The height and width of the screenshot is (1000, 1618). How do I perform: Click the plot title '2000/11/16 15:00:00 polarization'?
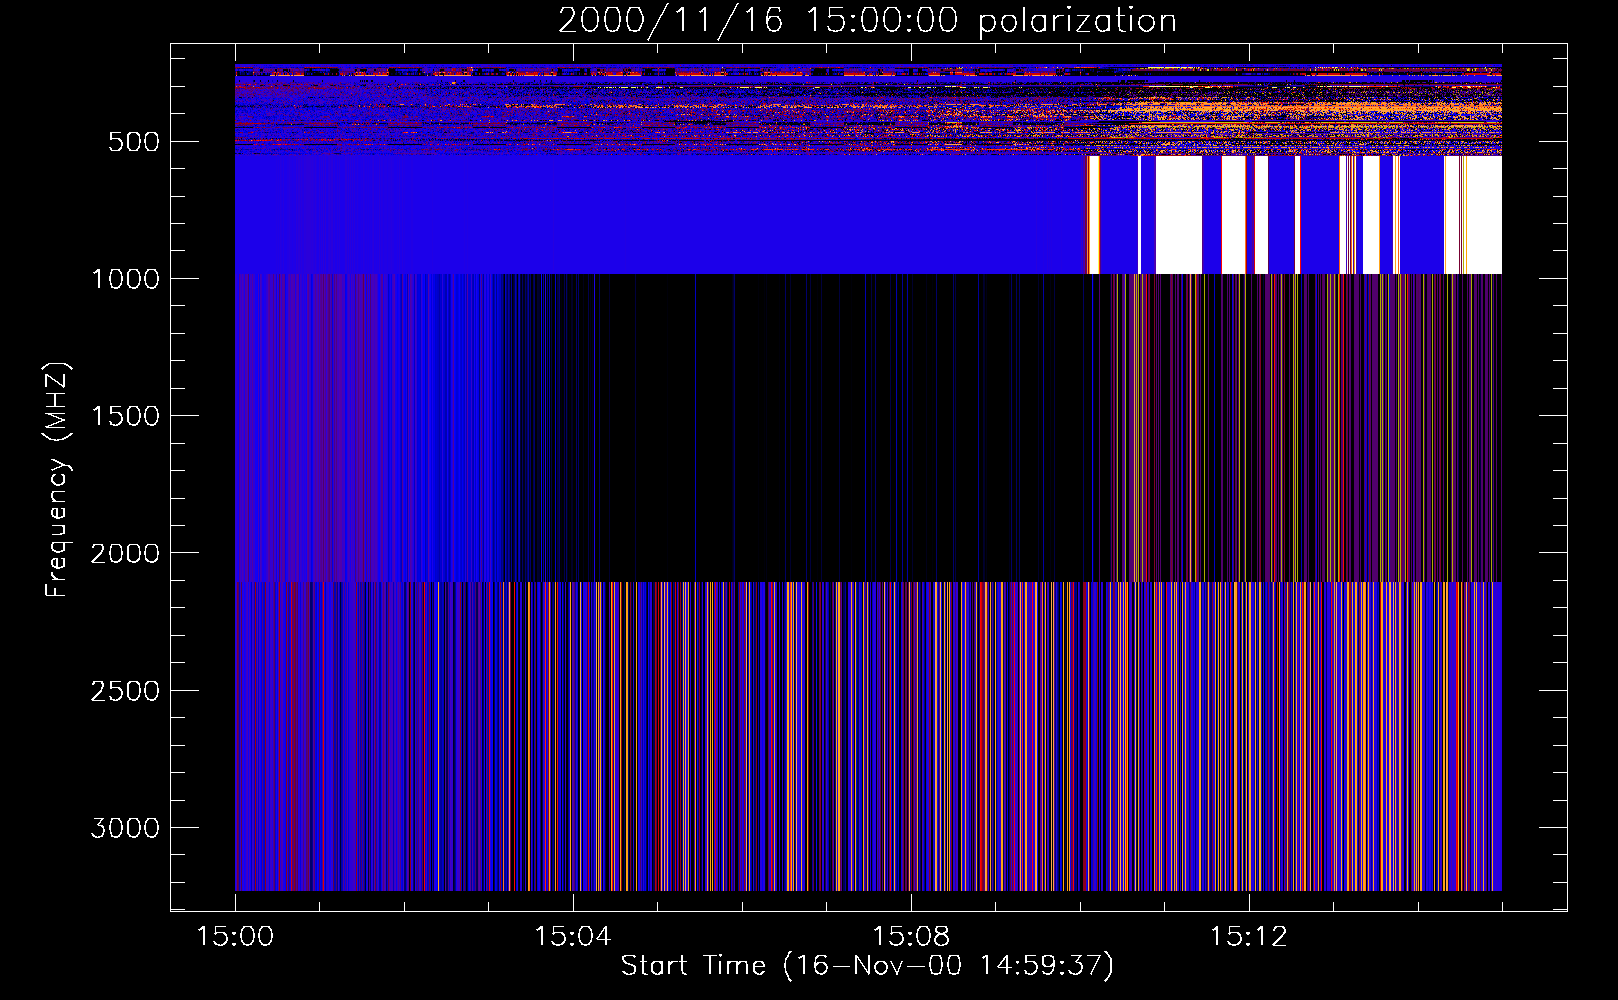tap(867, 21)
